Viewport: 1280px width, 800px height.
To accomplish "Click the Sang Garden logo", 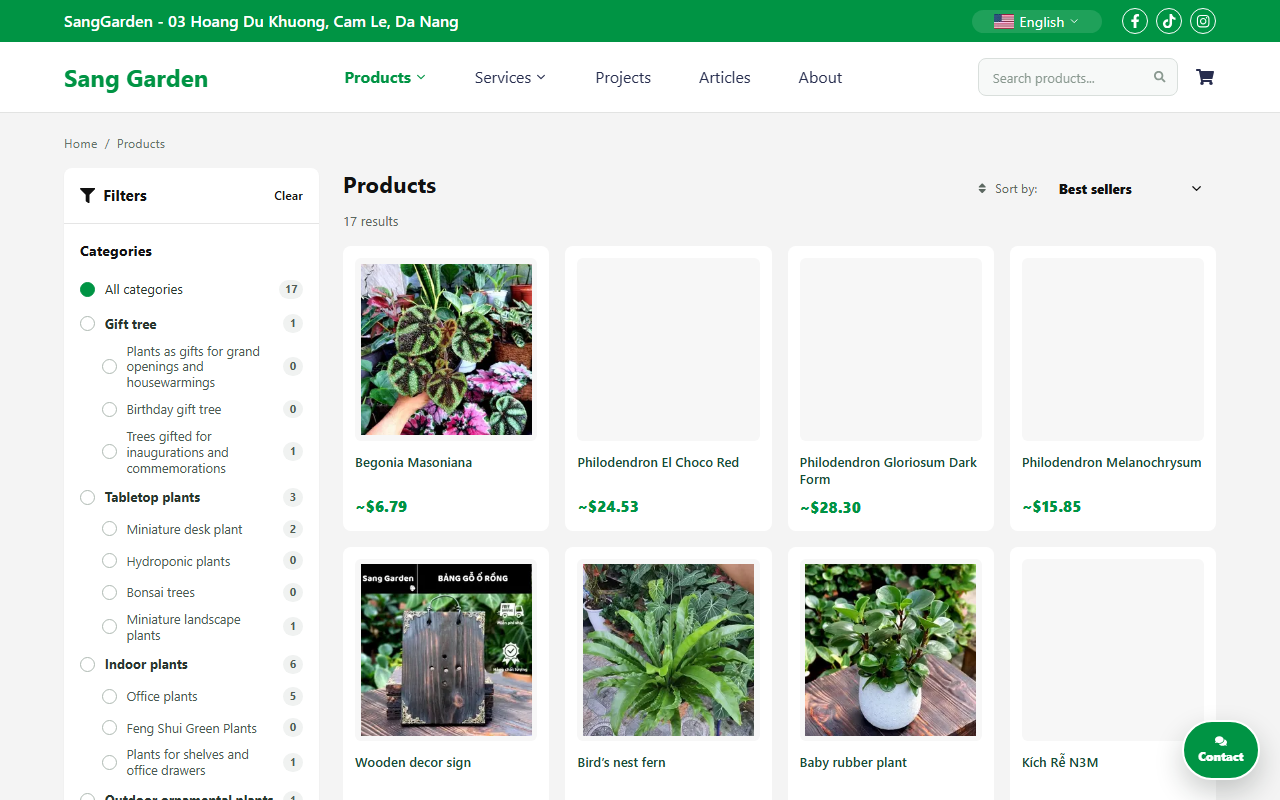I will [136, 79].
